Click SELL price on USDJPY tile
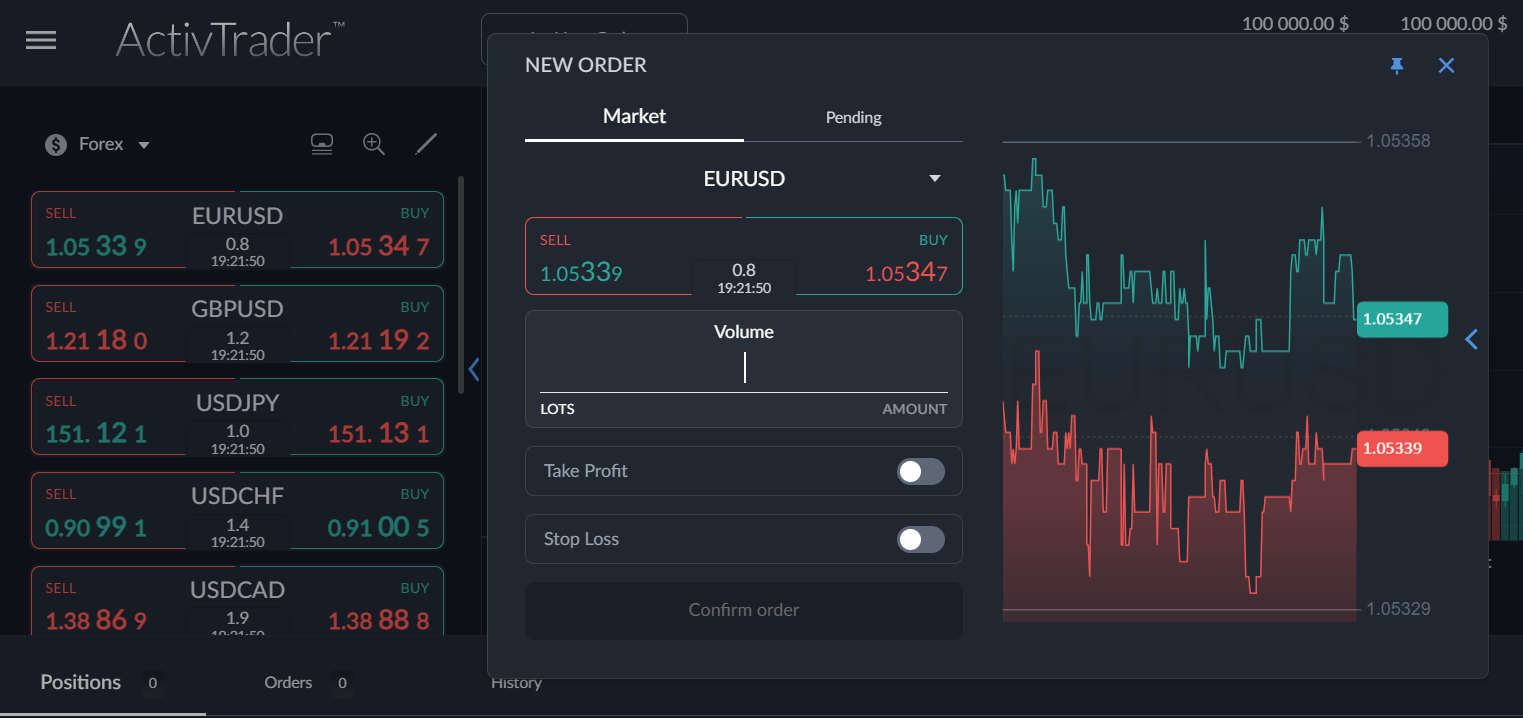1523x718 pixels. click(x=96, y=434)
